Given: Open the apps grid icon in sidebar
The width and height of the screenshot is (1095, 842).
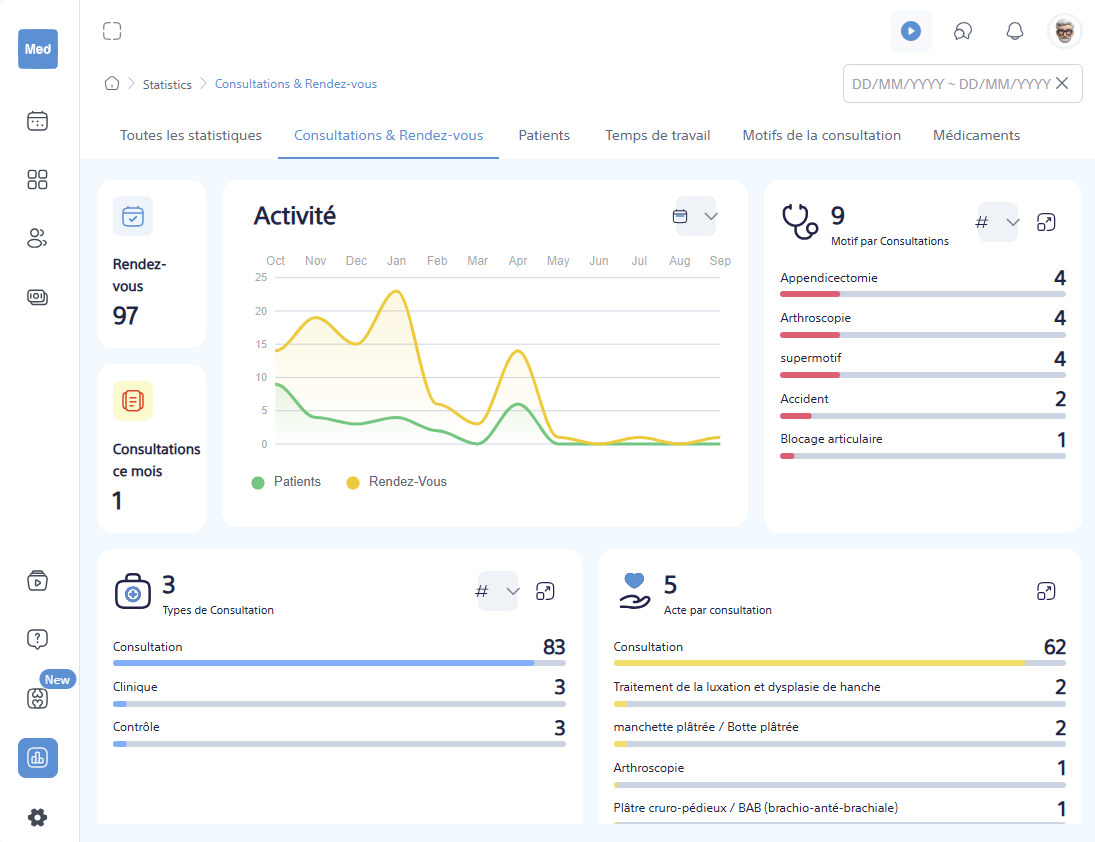Looking at the screenshot, I should coord(37,180).
